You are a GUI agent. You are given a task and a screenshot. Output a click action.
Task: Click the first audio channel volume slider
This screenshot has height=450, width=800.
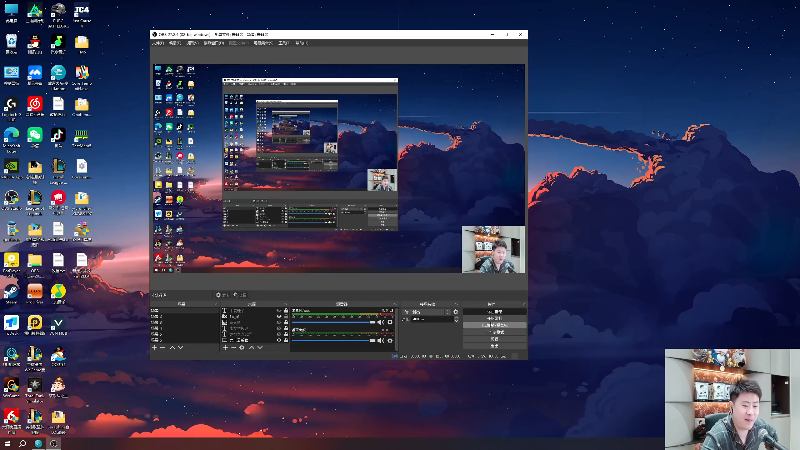333,322
